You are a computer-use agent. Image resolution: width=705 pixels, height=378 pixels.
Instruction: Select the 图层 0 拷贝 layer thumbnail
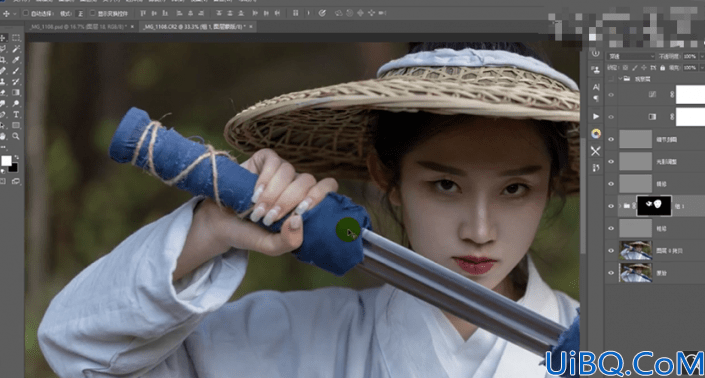click(x=635, y=250)
